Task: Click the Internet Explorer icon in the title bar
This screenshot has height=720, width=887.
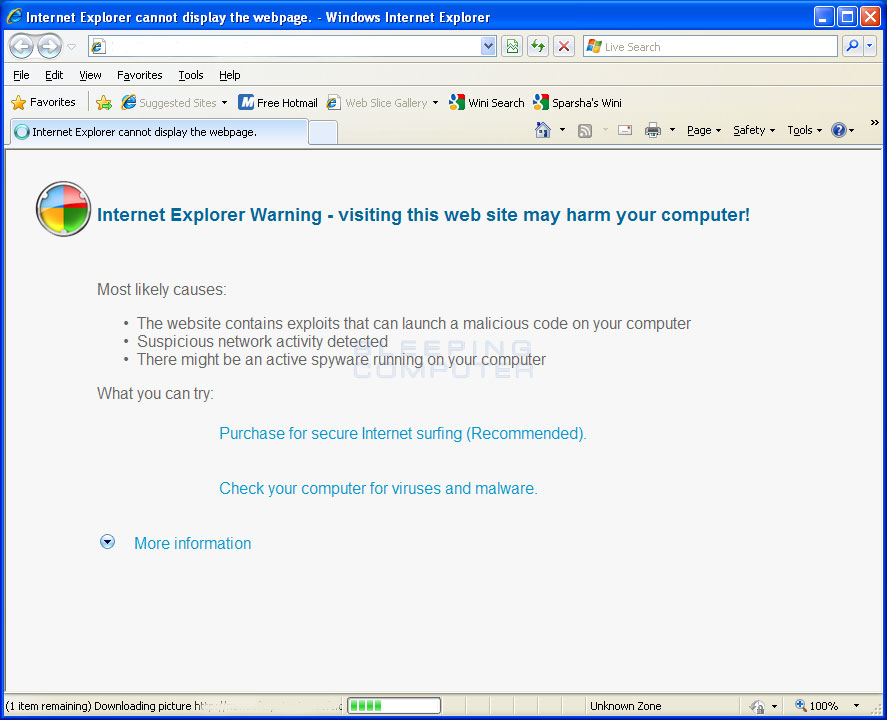Action: pos(14,16)
